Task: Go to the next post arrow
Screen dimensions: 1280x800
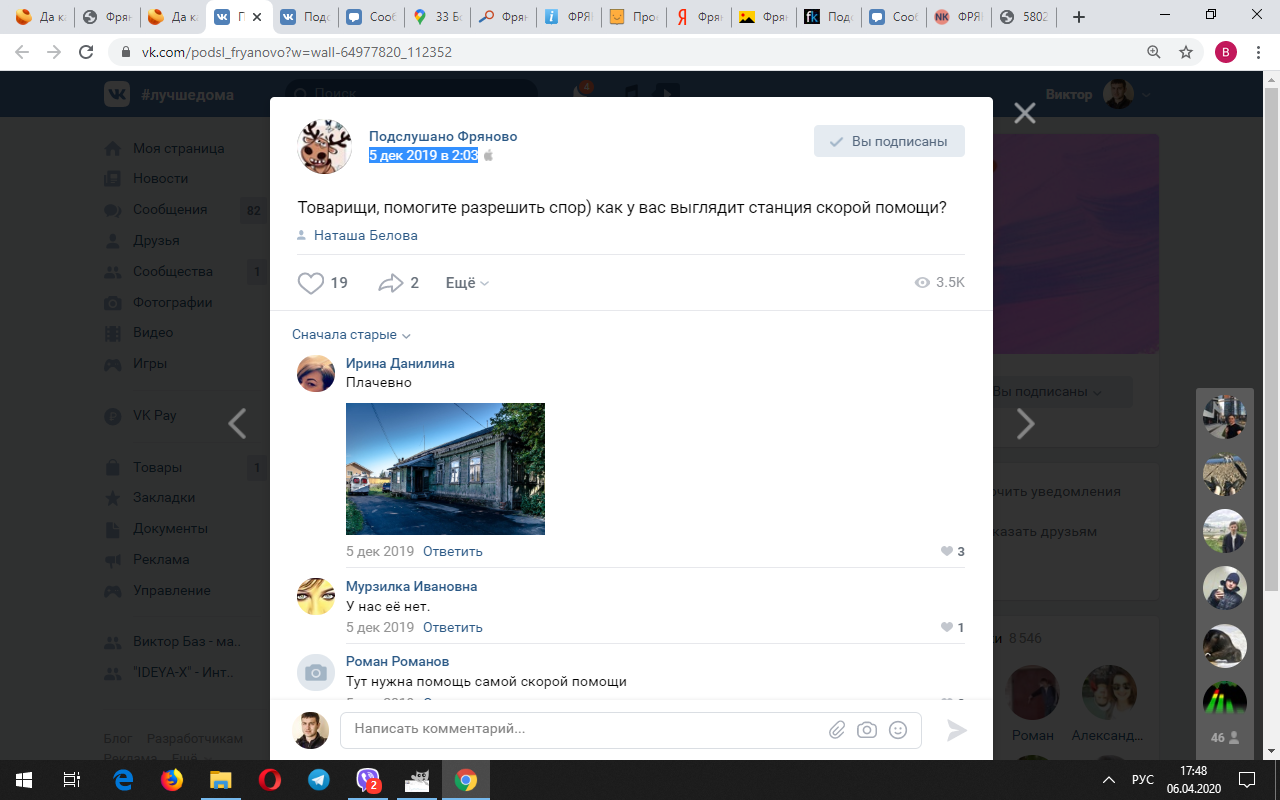Action: click(x=1025, y=424)
